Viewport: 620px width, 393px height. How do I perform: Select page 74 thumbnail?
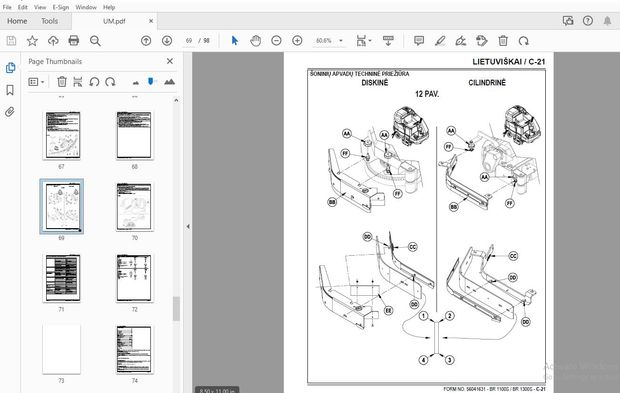(x=134, y=349)
